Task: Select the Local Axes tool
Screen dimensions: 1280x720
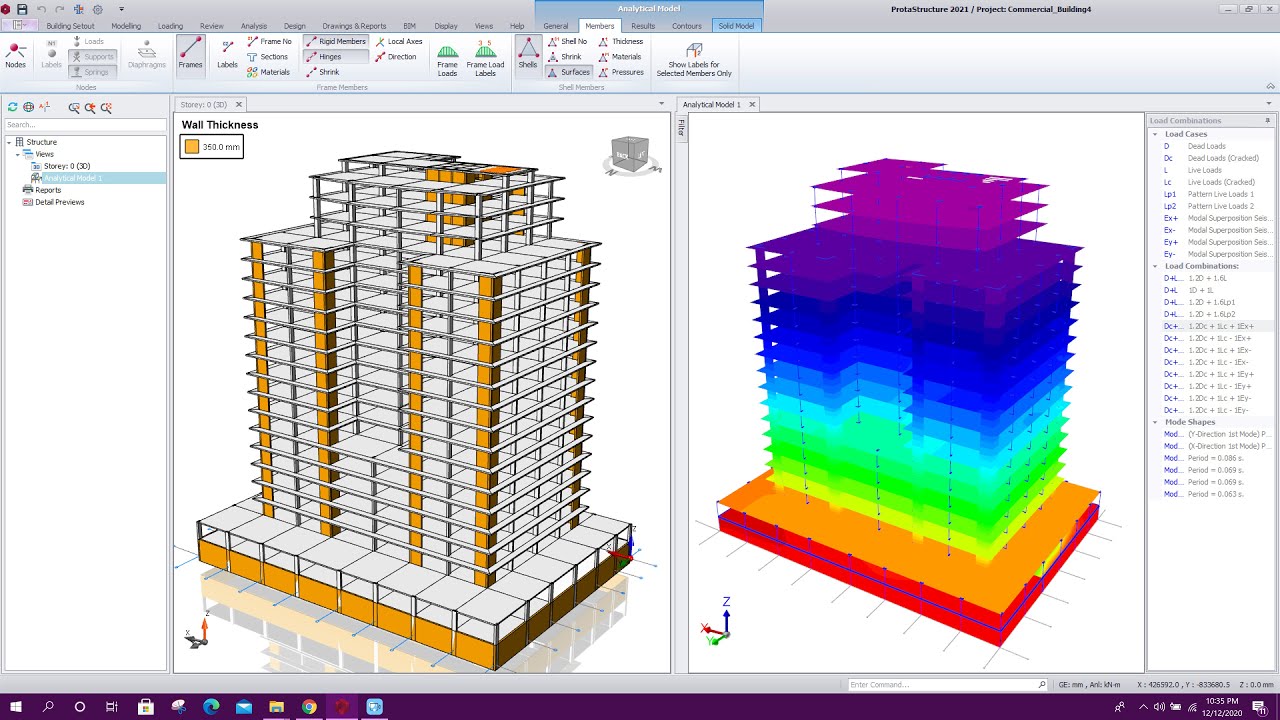Action: pyautogui.click(x=399, y=41)
